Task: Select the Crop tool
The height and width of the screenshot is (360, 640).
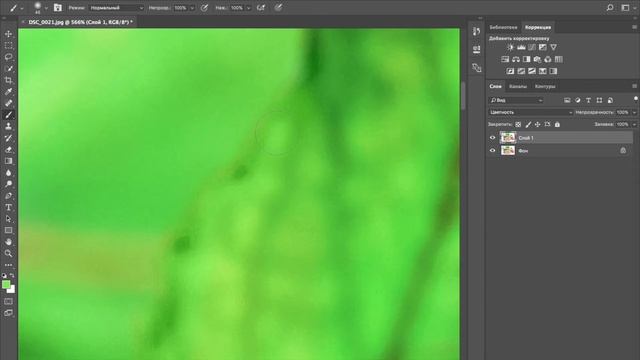Action: pos(8,80)
